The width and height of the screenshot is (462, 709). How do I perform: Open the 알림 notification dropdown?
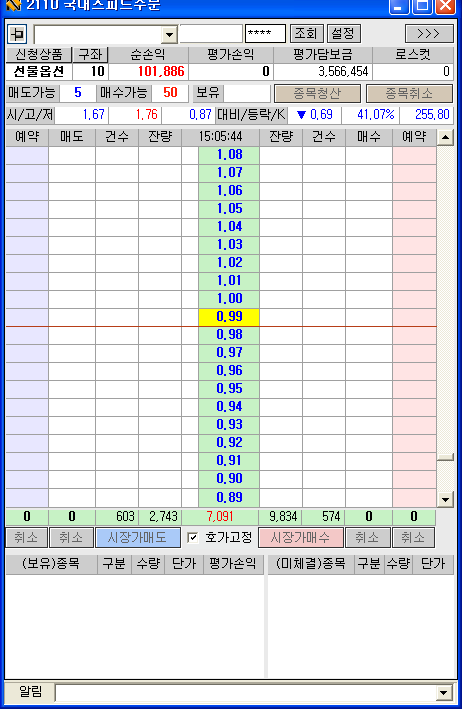point(444,693)
